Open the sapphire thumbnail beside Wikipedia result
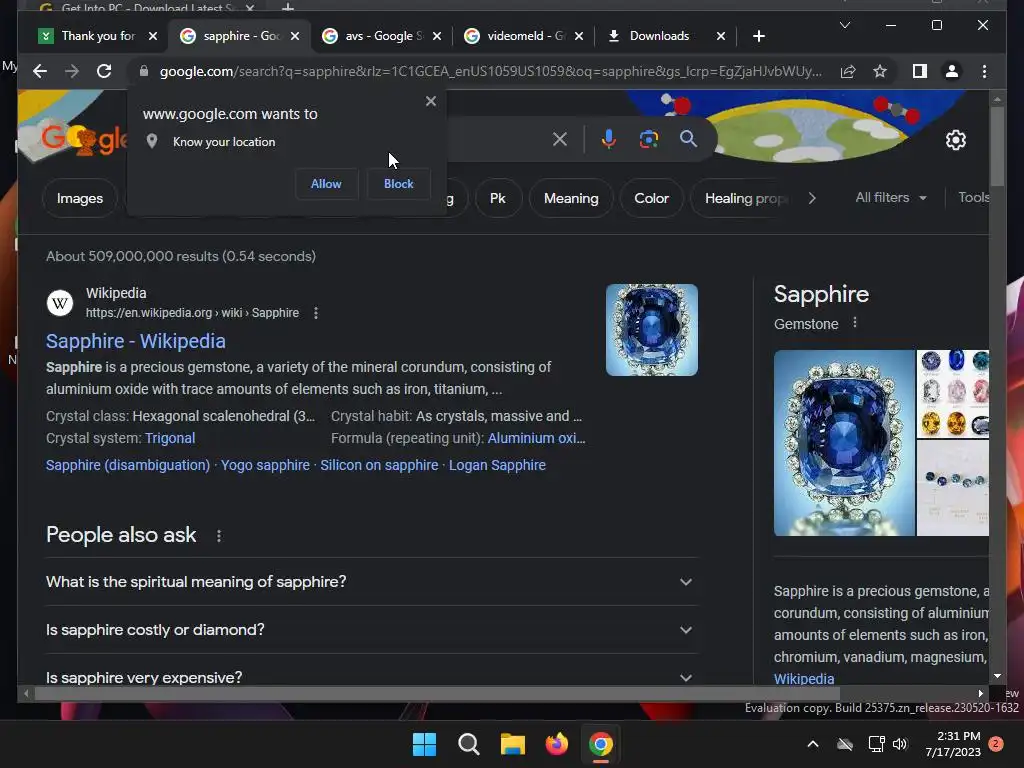The image size is (1024, 768). 652,330
